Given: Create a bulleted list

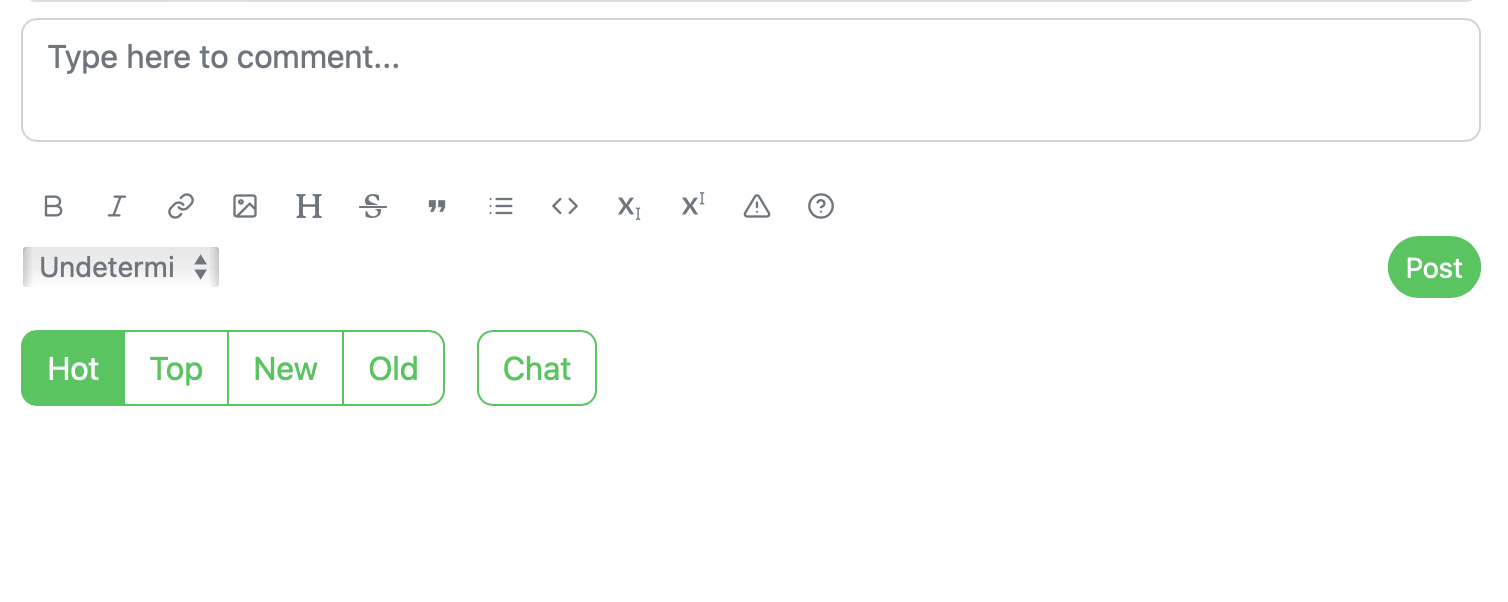Looking at the screenshot, I should click(x=501, y=207).
